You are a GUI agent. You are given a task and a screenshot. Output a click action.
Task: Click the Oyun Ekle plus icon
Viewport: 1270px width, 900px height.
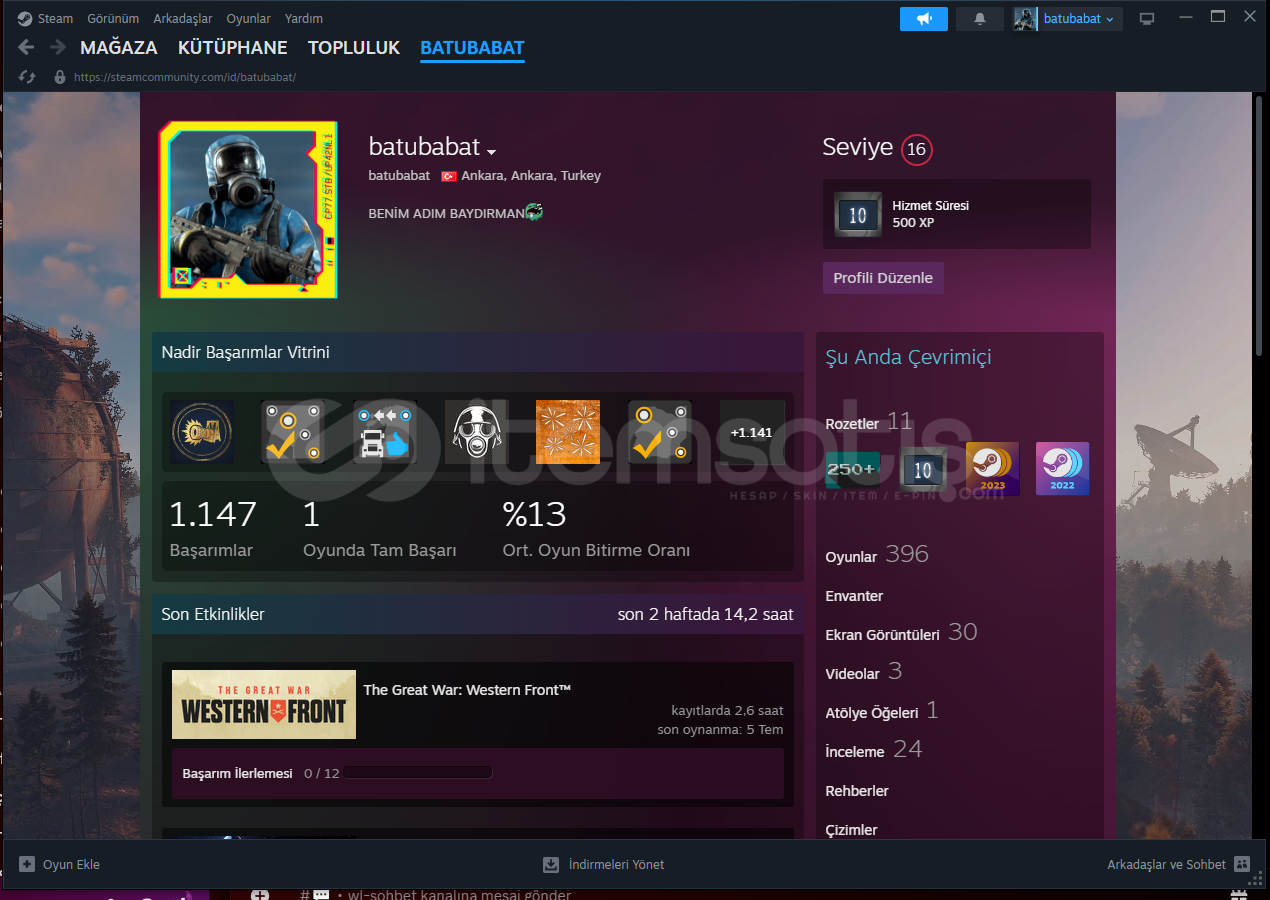(x=27, y=864)
